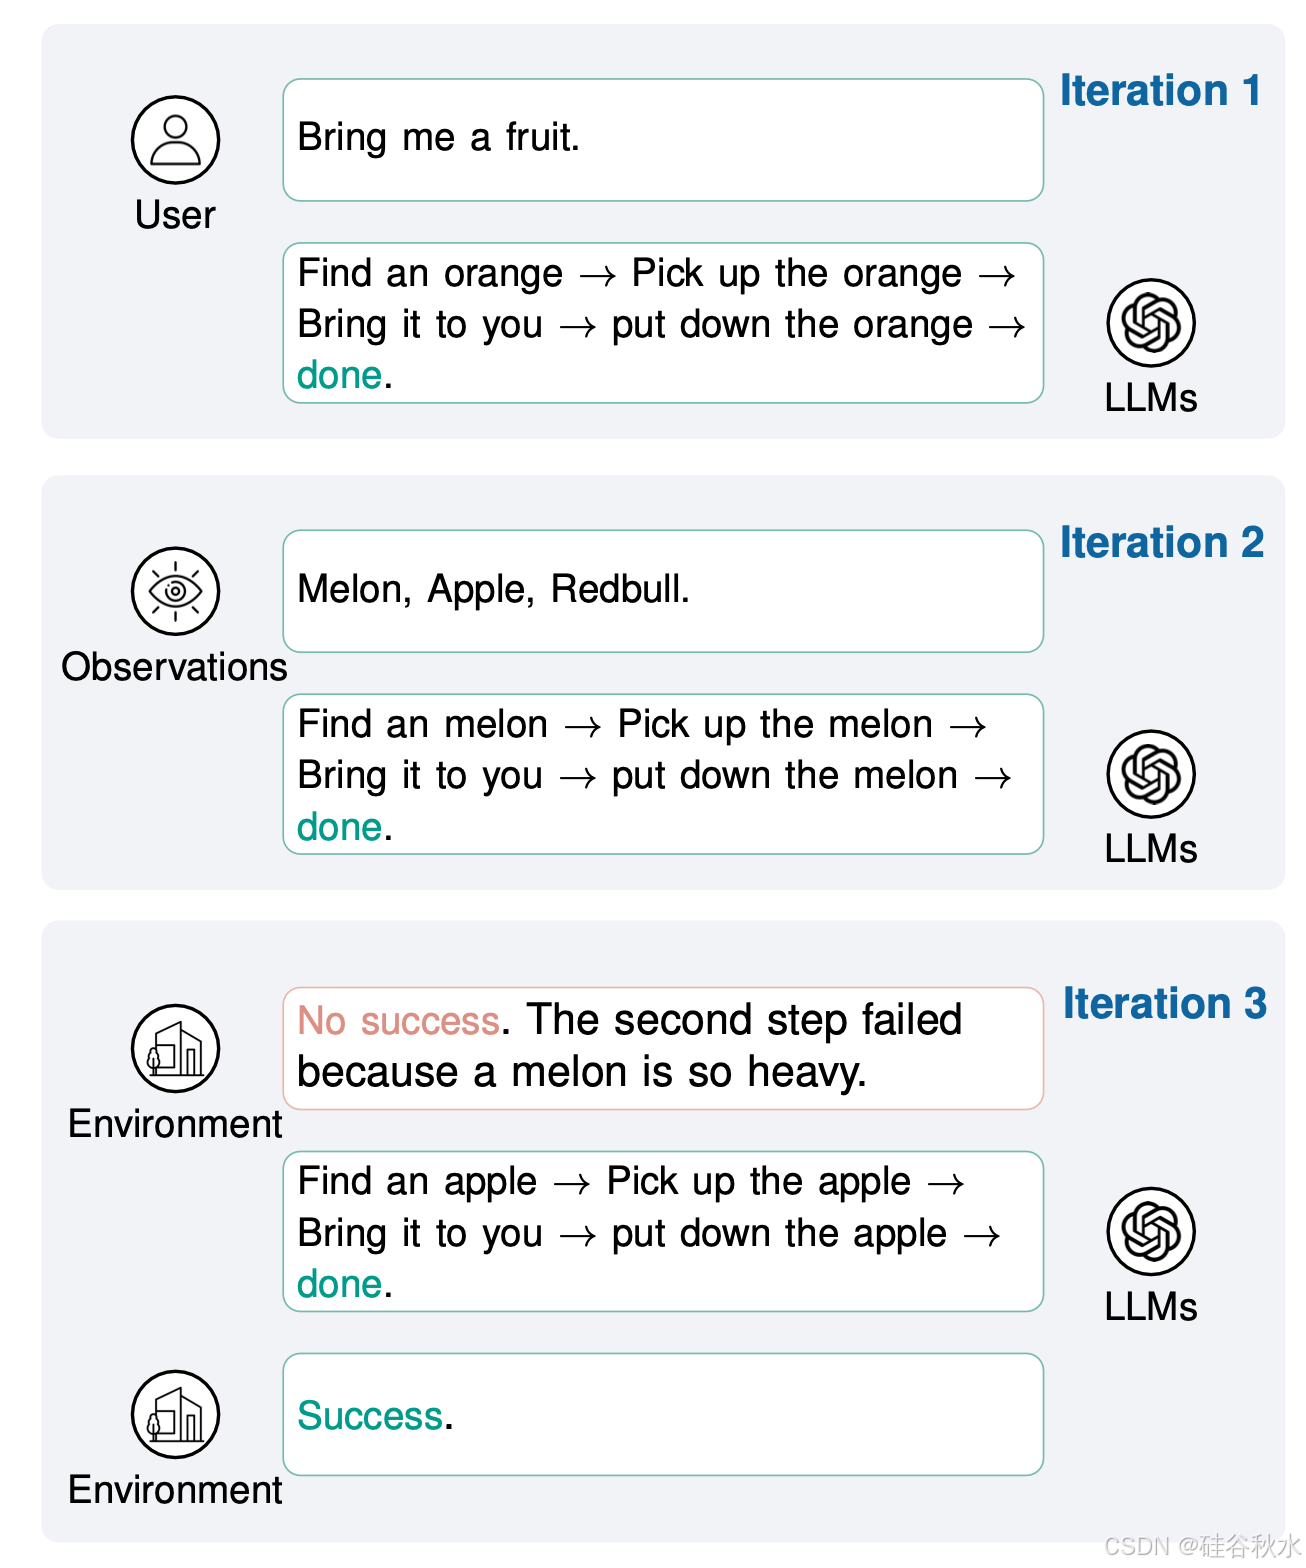
Task: Click the Environment building icon beside 'No success'
Action: (175, 1048)
